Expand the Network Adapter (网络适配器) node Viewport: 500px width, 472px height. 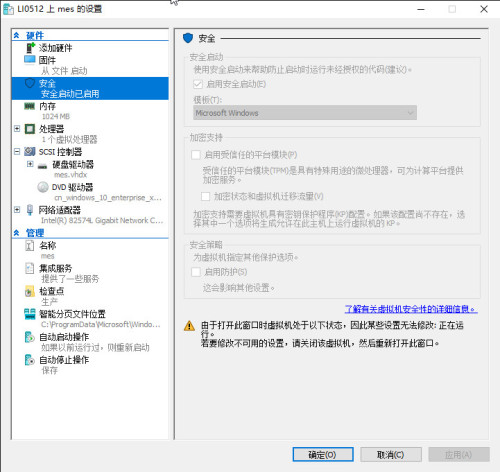17,210
